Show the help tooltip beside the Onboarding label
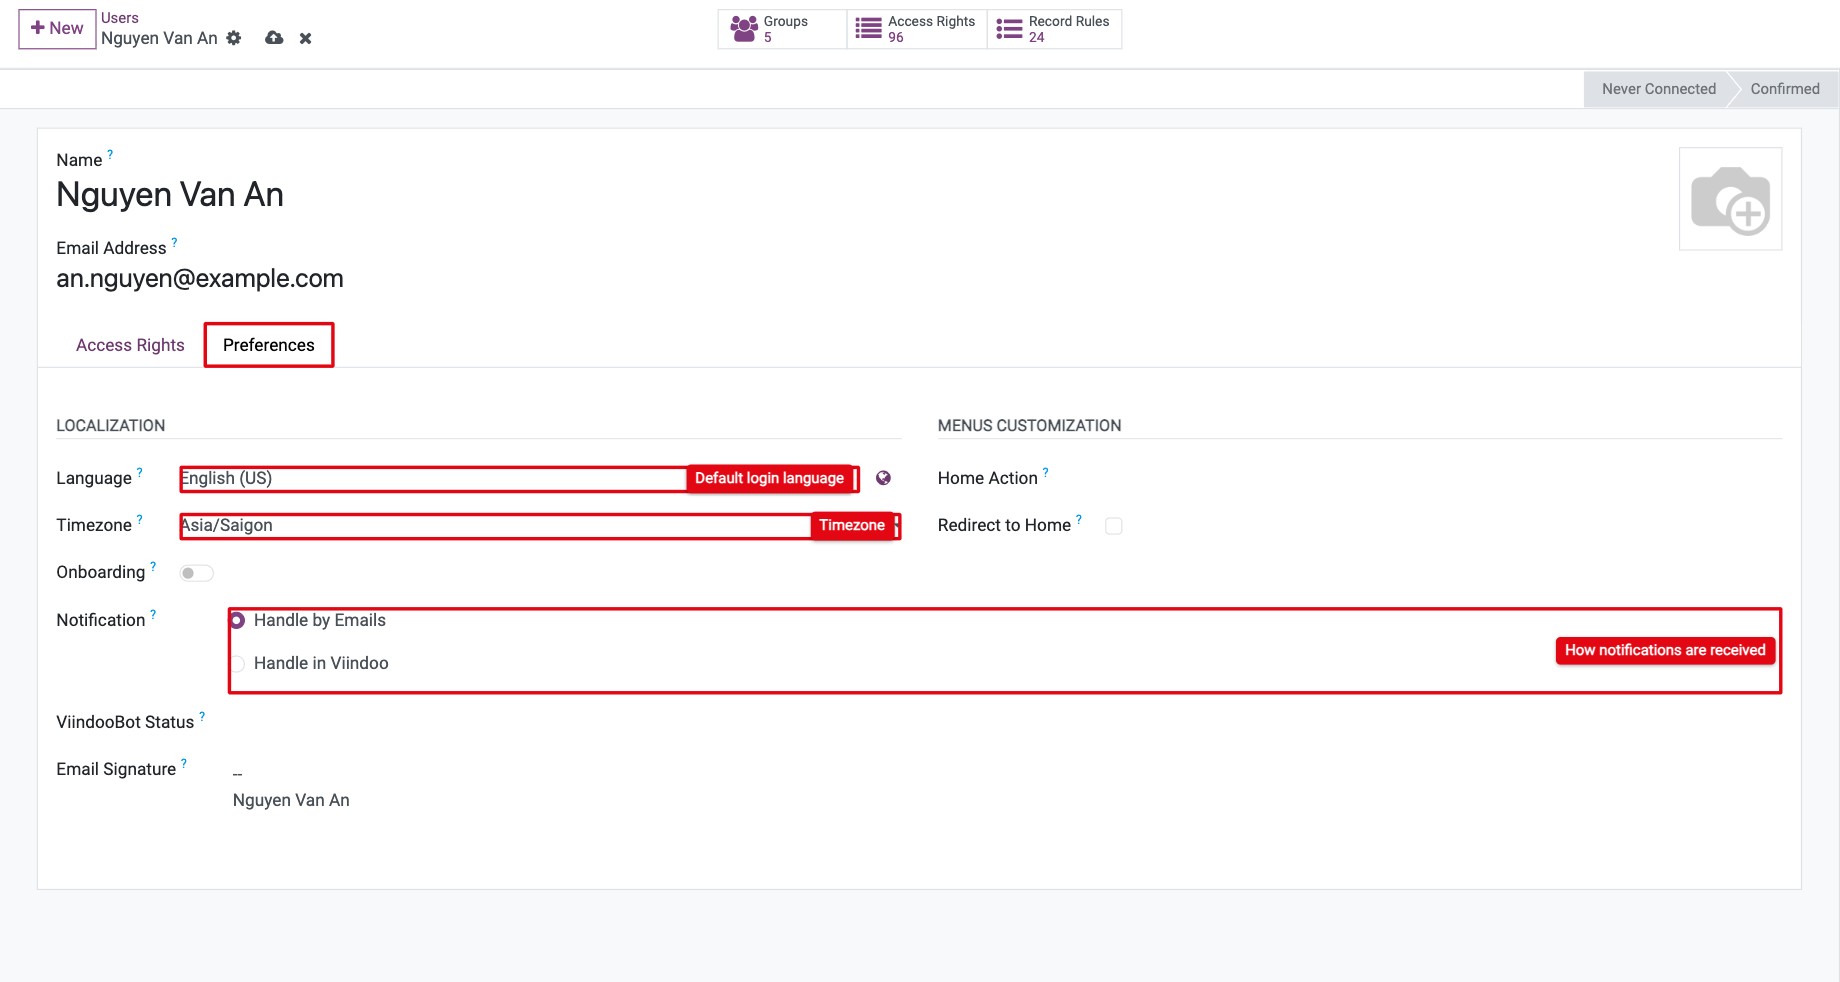 [x=153, y=566]
